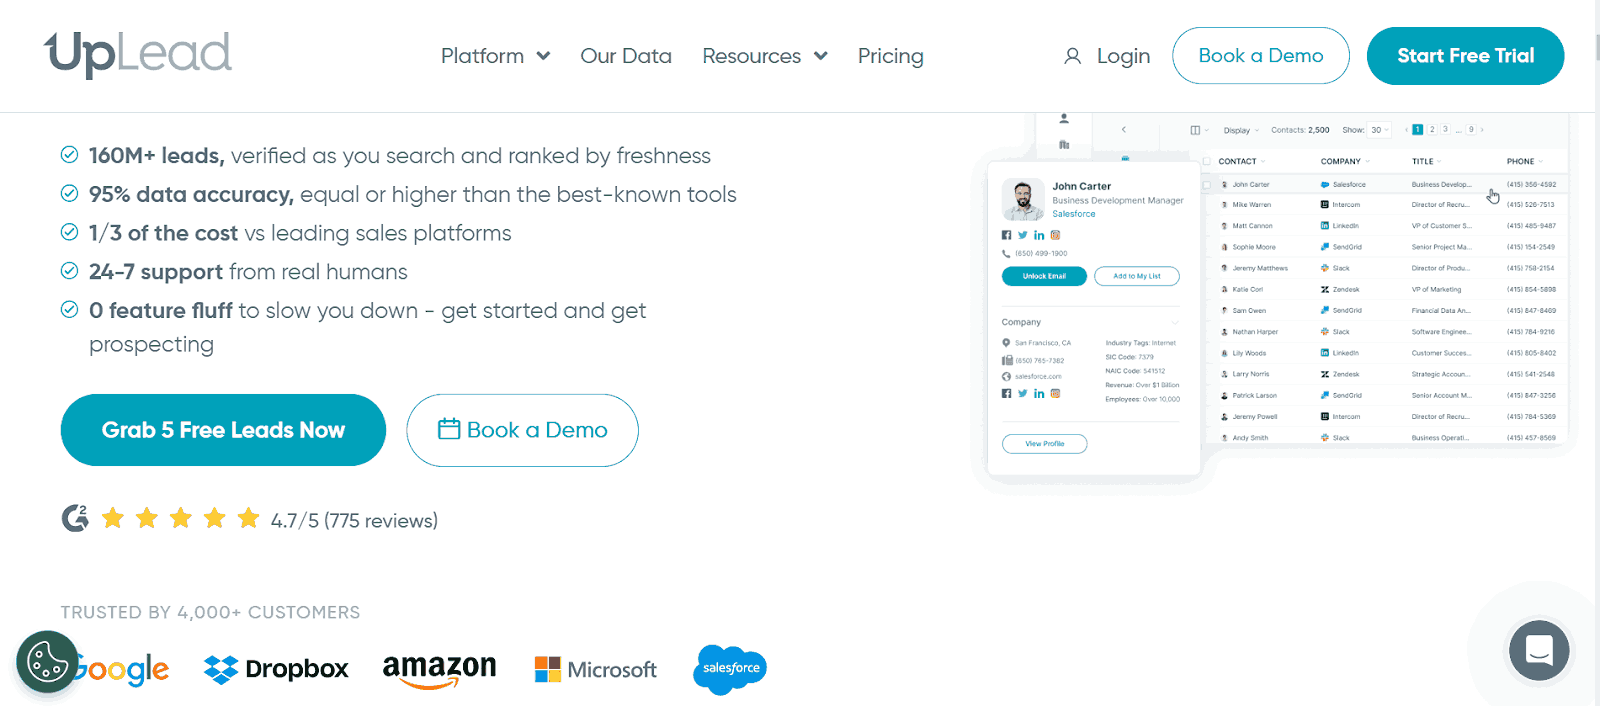Click Book a Demo in header
The width and height of the screenshot is (1600, 706).
(x=1260, y=56)
